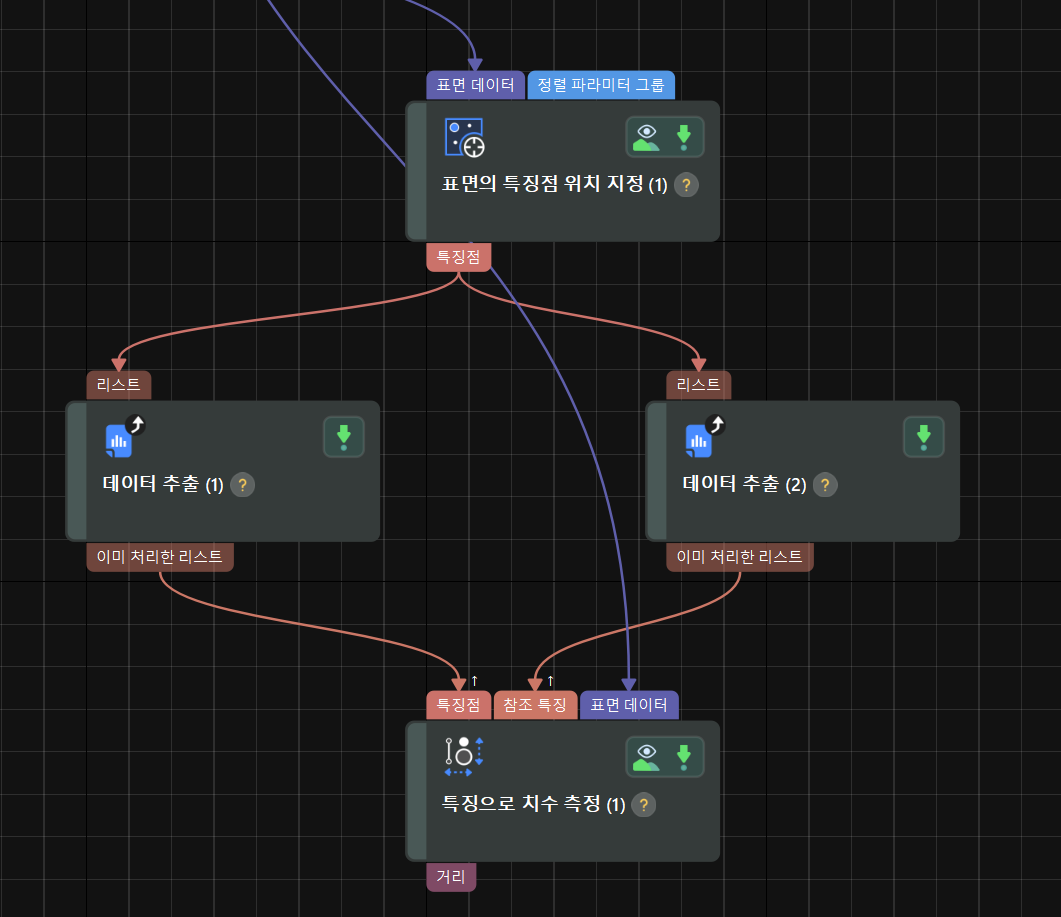Screen dimensions: 1061x917
Task: Run the 특징으로 치수 측정 (1) step
Action: [683, 757]
